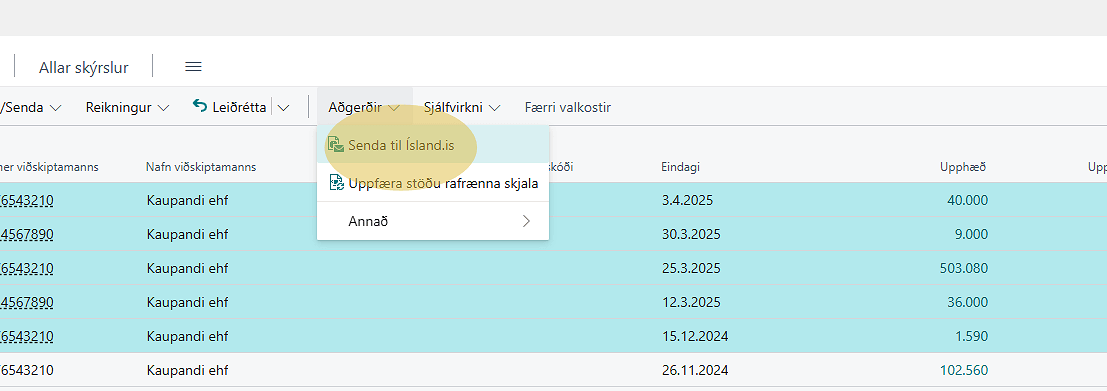Click the amount 40.000
Image resolution: width=1107 pixels, height=391 pixels.
coord(967,200)
